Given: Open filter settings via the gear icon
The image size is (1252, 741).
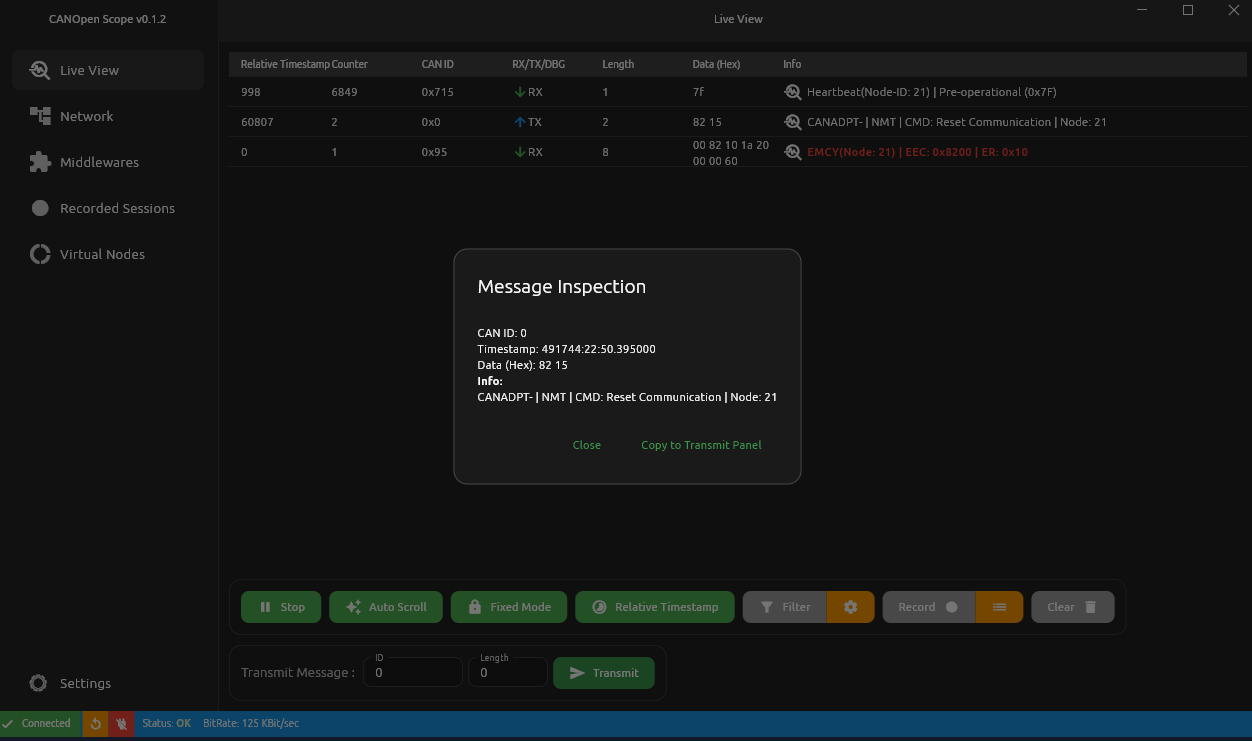Looking at the screenshot, I should coord(851,607).
